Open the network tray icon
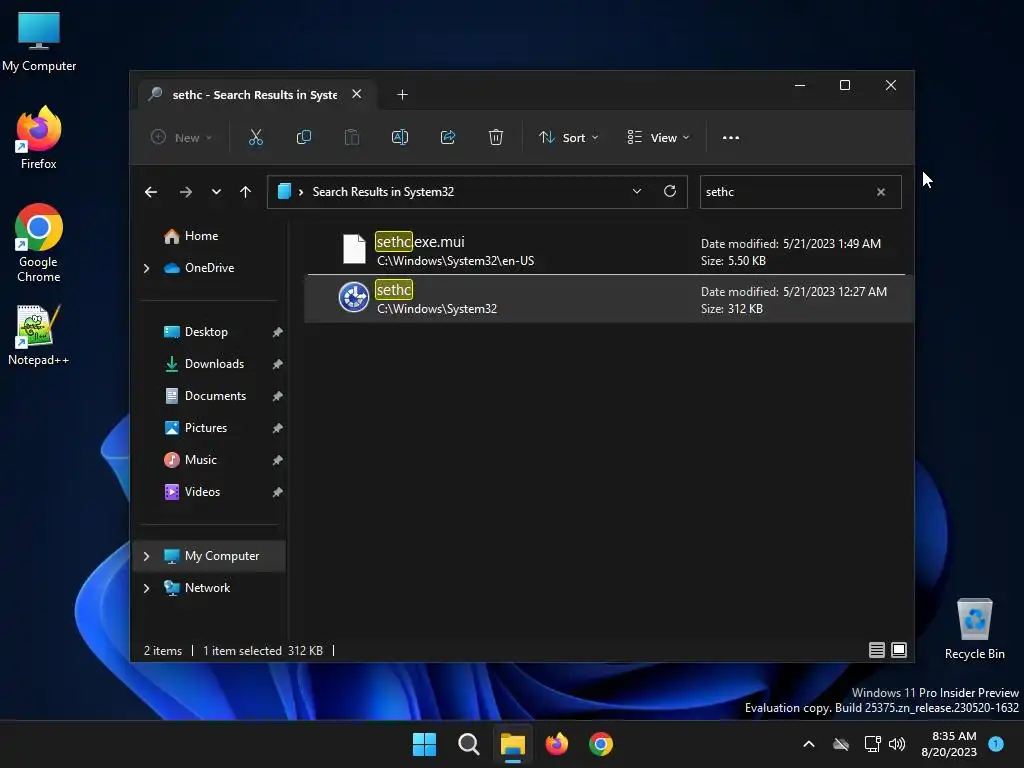The image size is (1024, 768). point(872,744)
